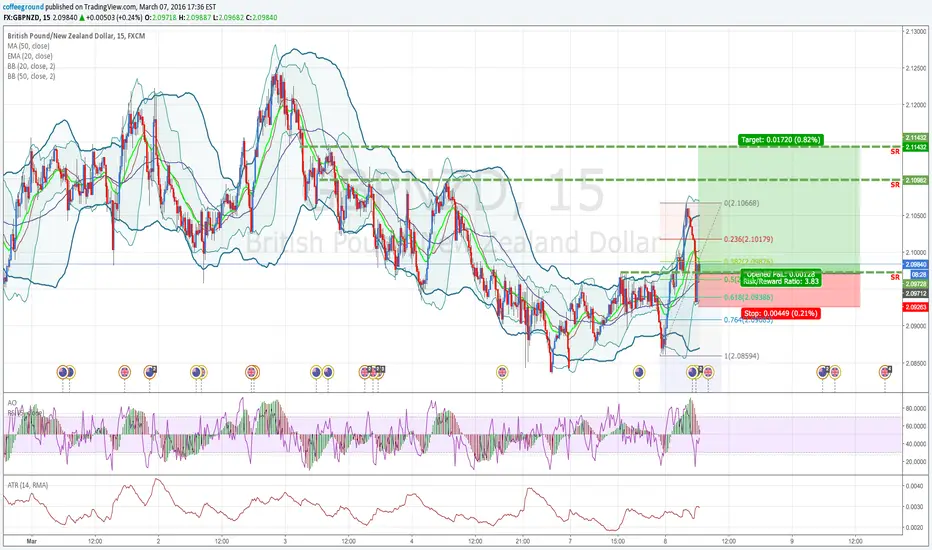This screenshot has height=550, width=932.
Task: Select Fibonacci 0.236(2.10179) level label
Action: [x=748, y=239]
